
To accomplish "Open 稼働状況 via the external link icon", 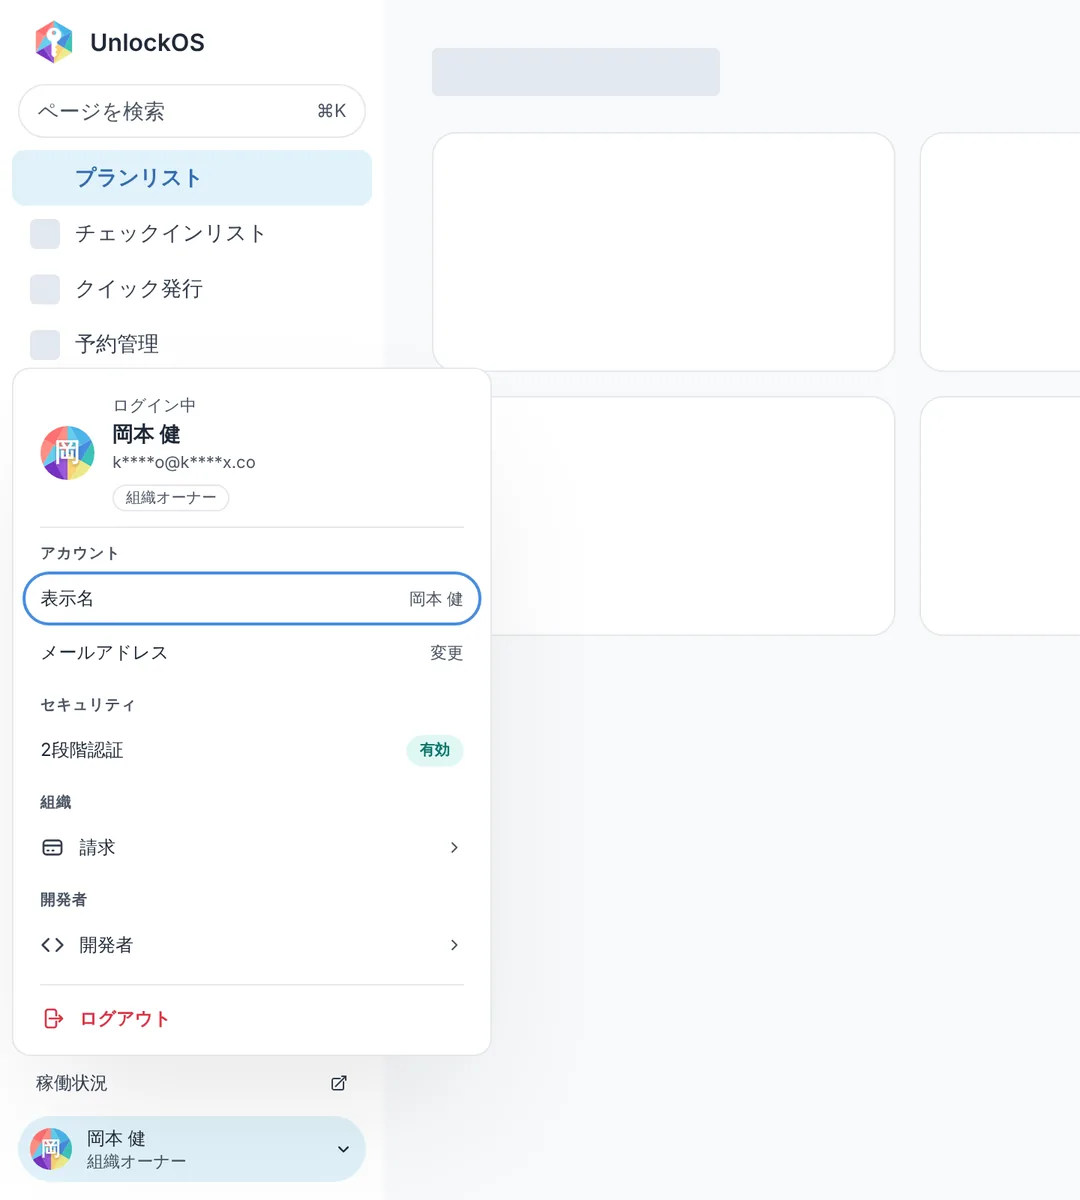I will pos(339,1083).
